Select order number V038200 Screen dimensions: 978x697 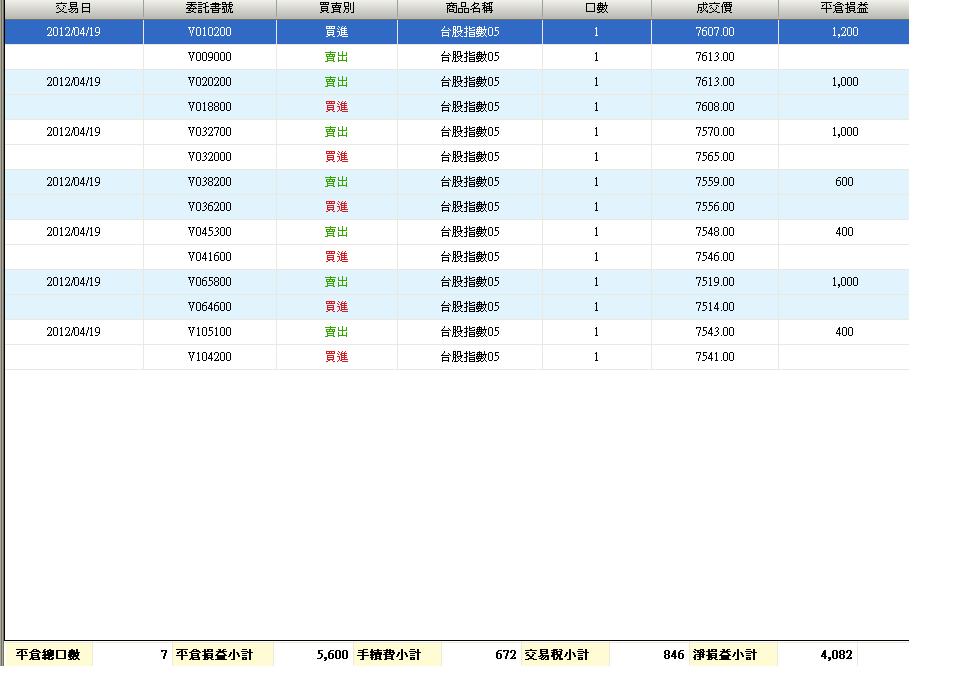pos(210,182)
